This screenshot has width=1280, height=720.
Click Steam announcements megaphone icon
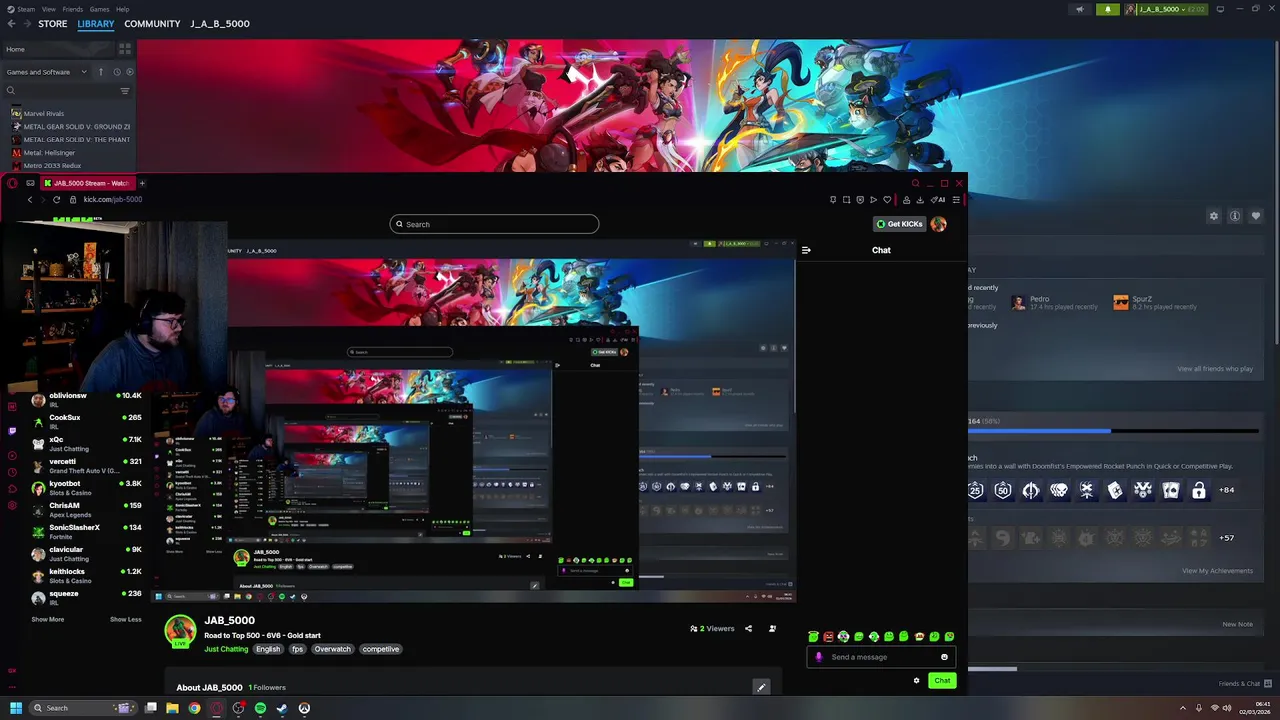click(x=1079, y=9)
